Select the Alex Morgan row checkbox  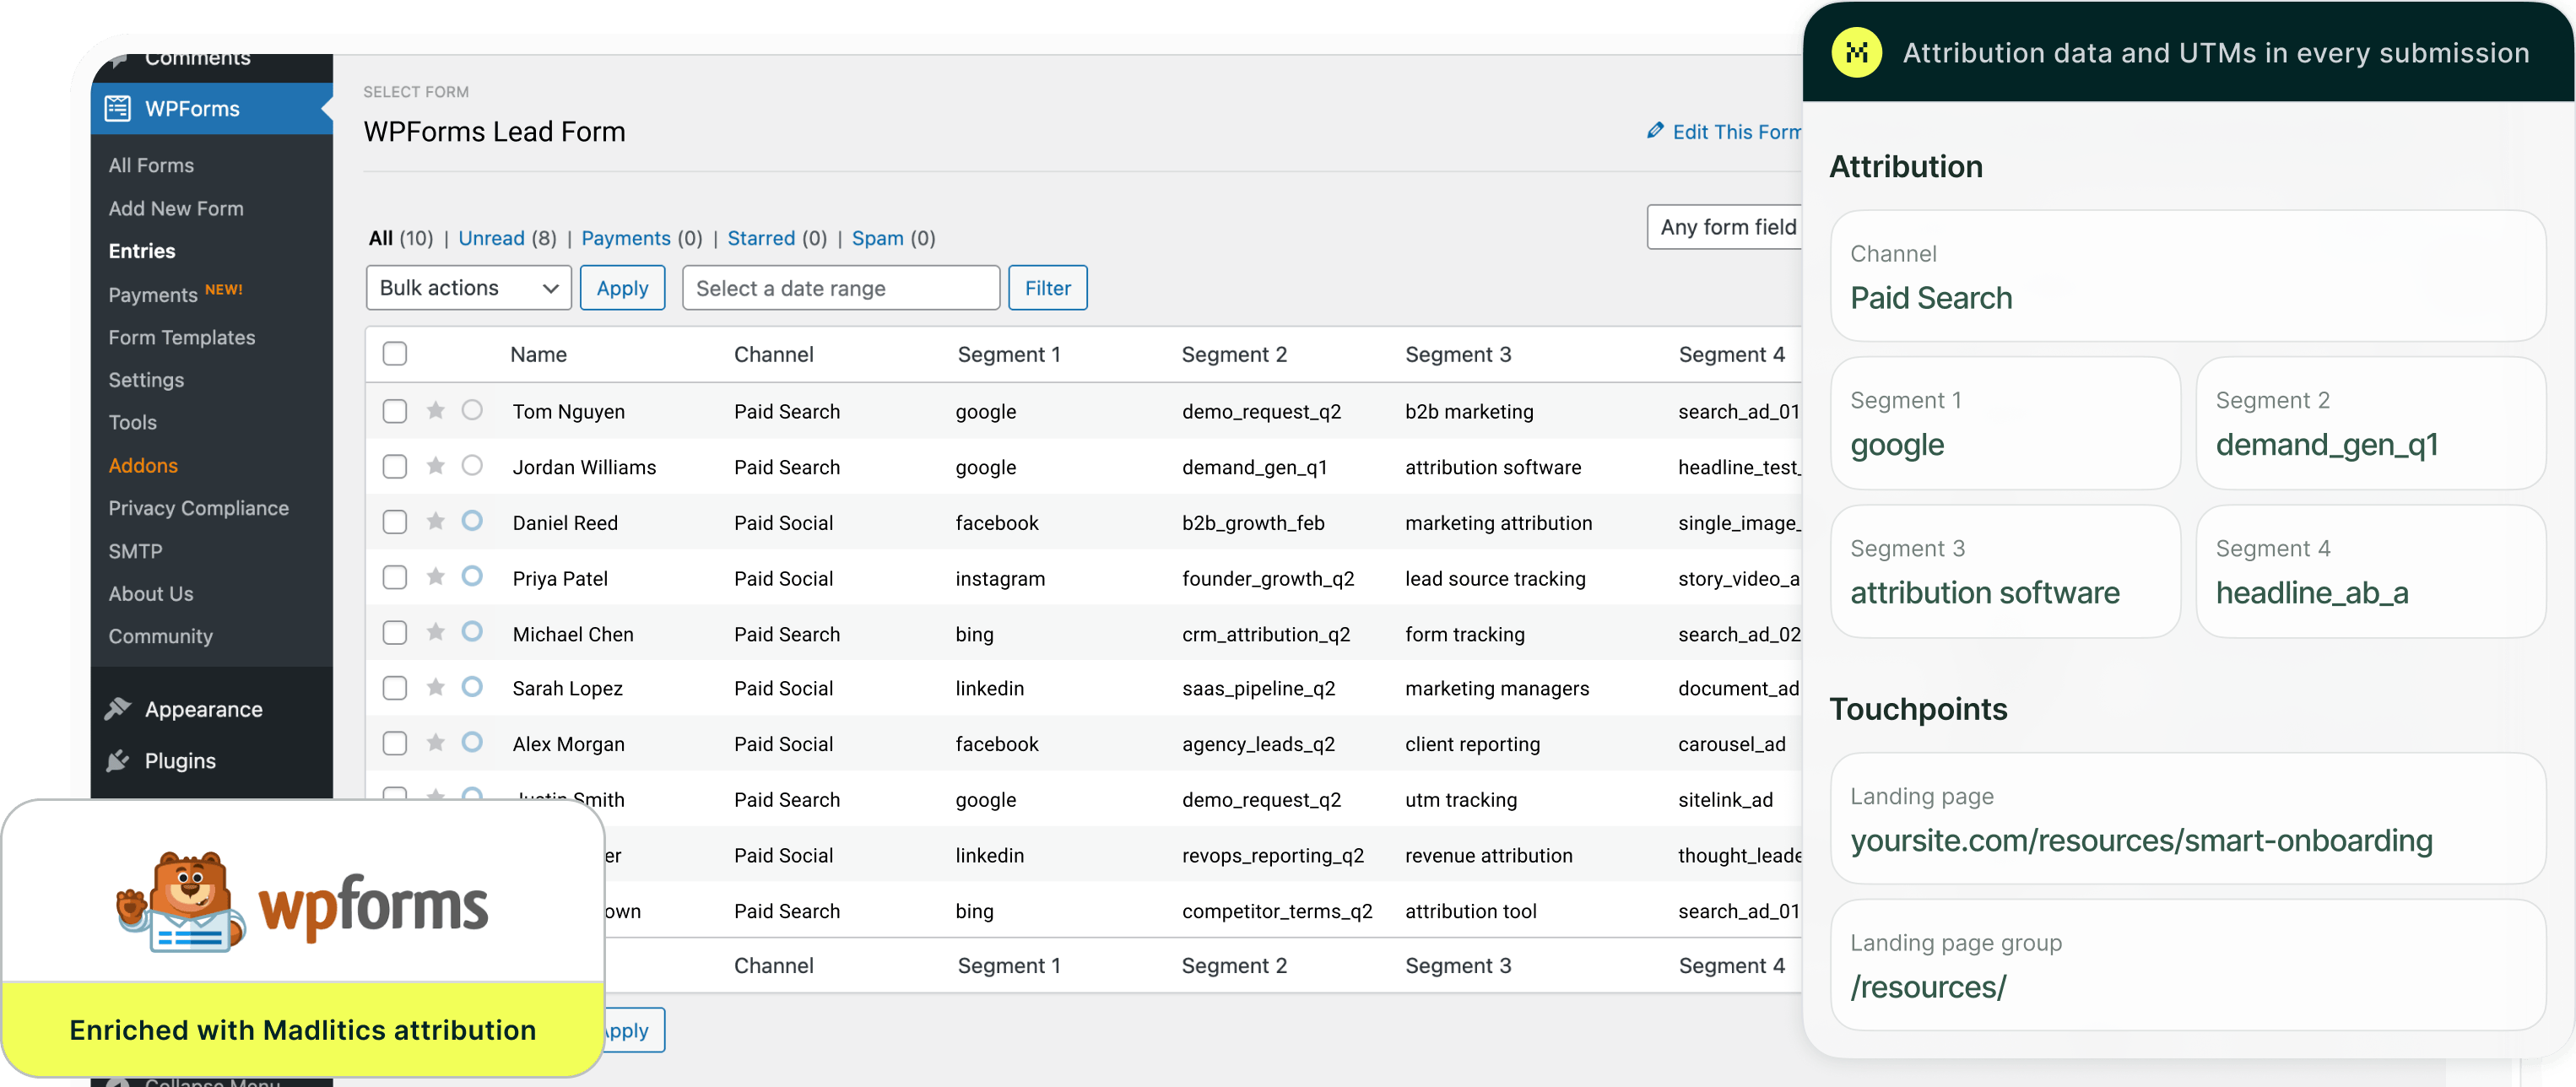[x=395, y=744]
